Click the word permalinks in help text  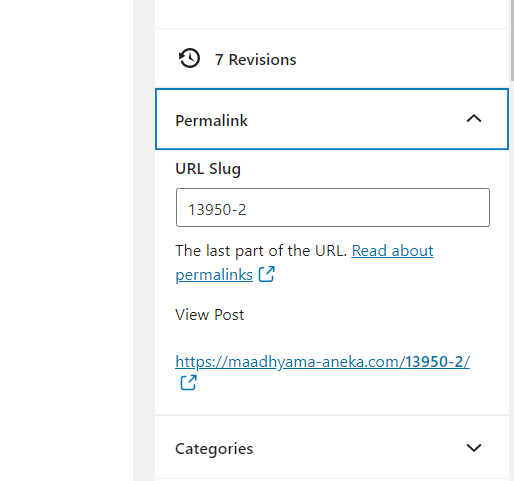click(214, 275)
